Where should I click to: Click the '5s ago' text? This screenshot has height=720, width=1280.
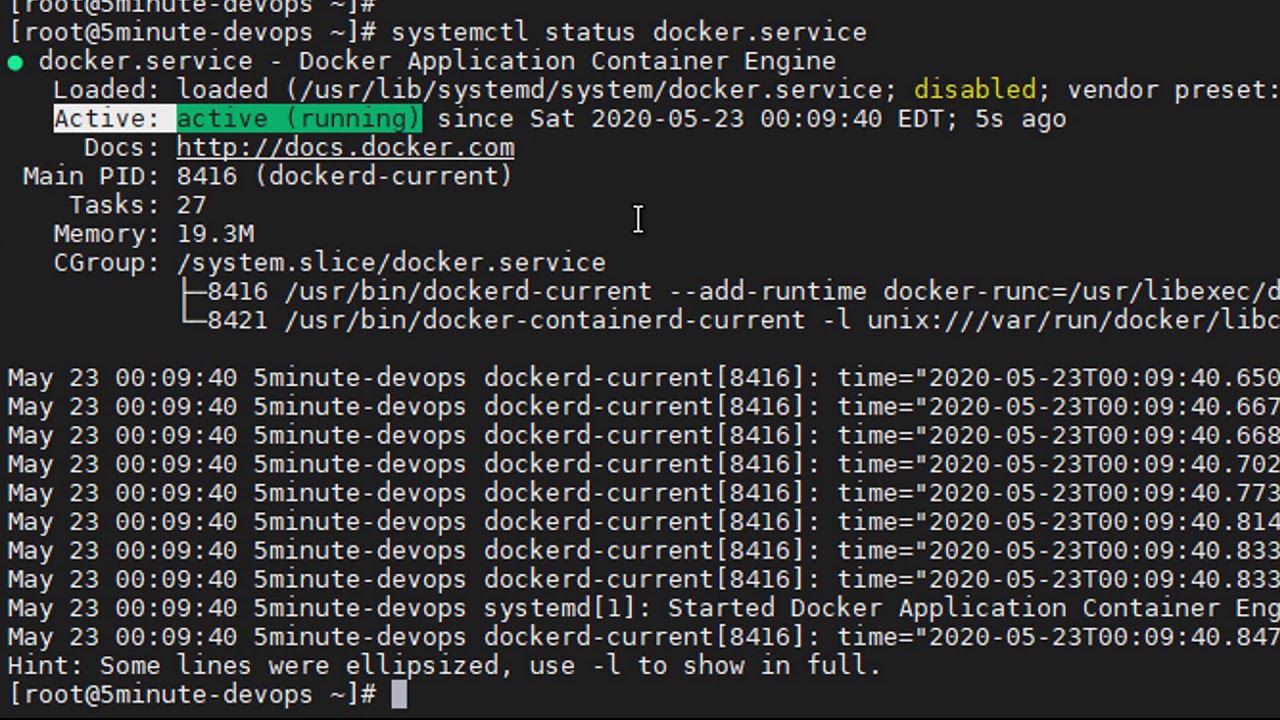1021,119
